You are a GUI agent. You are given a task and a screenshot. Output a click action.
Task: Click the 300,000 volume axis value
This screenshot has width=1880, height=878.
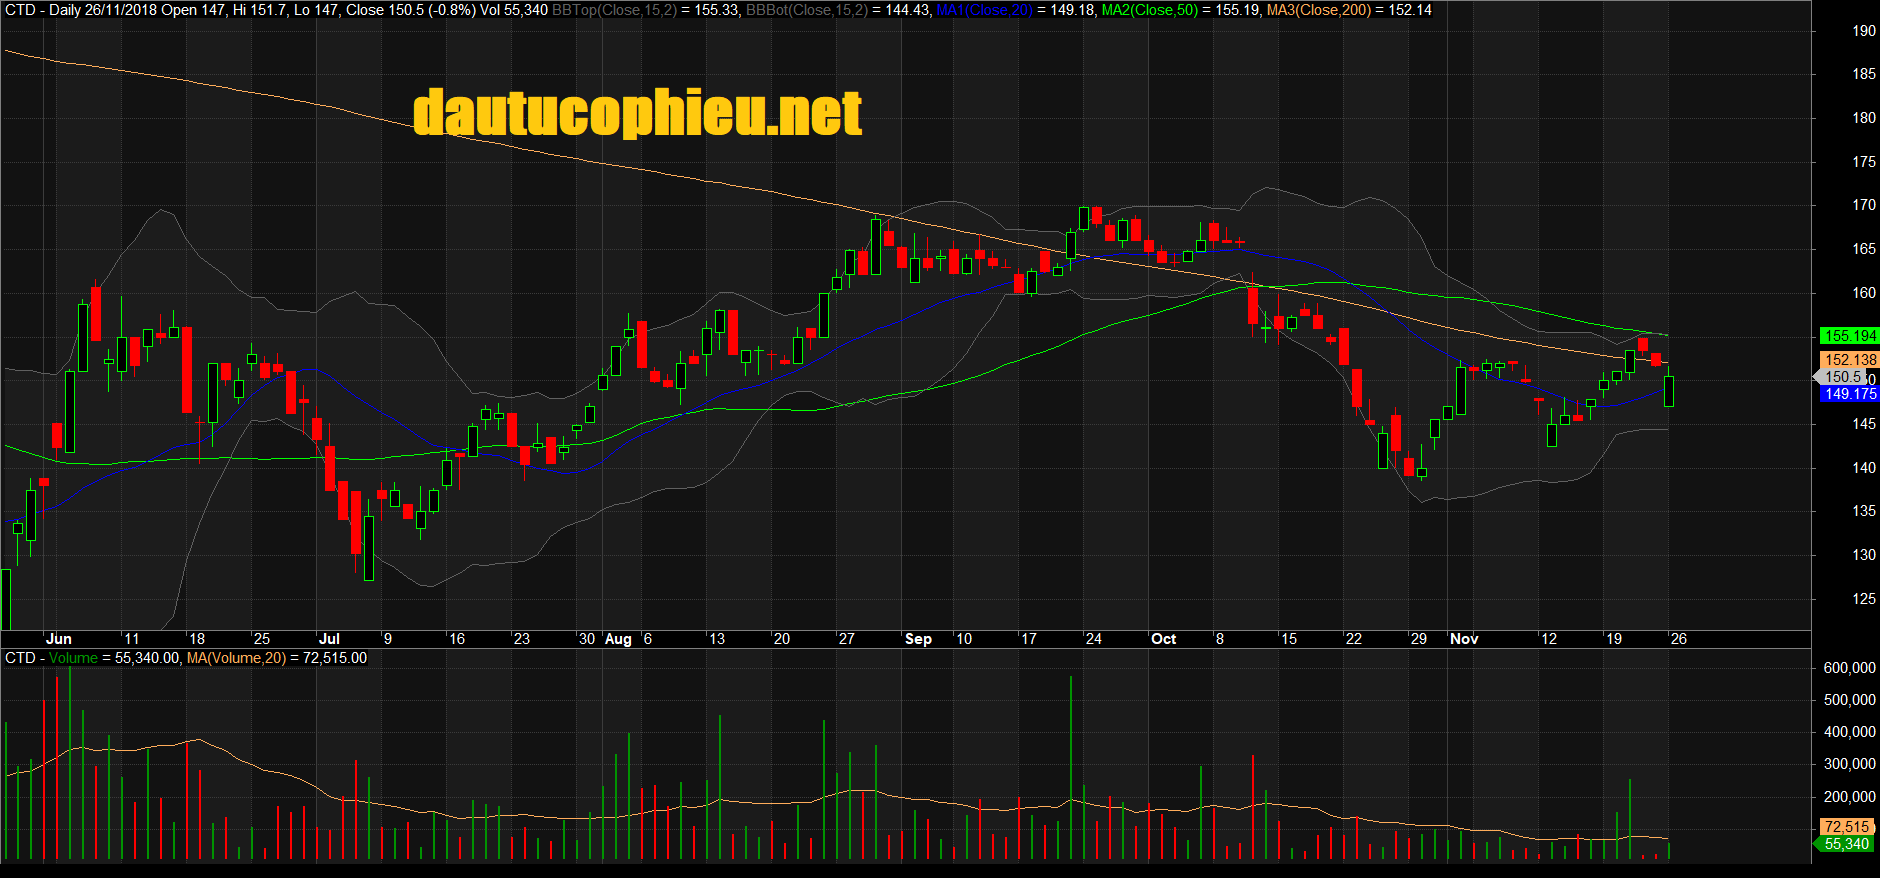pyautogui.click(x=1850, y=764)
